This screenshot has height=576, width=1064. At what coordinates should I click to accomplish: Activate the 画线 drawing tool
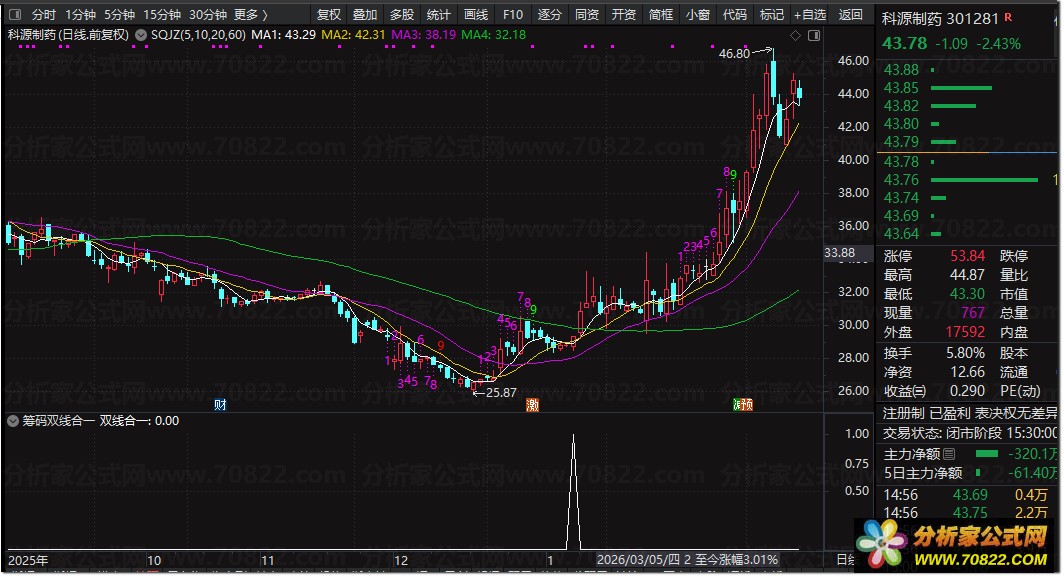[476, 14]
